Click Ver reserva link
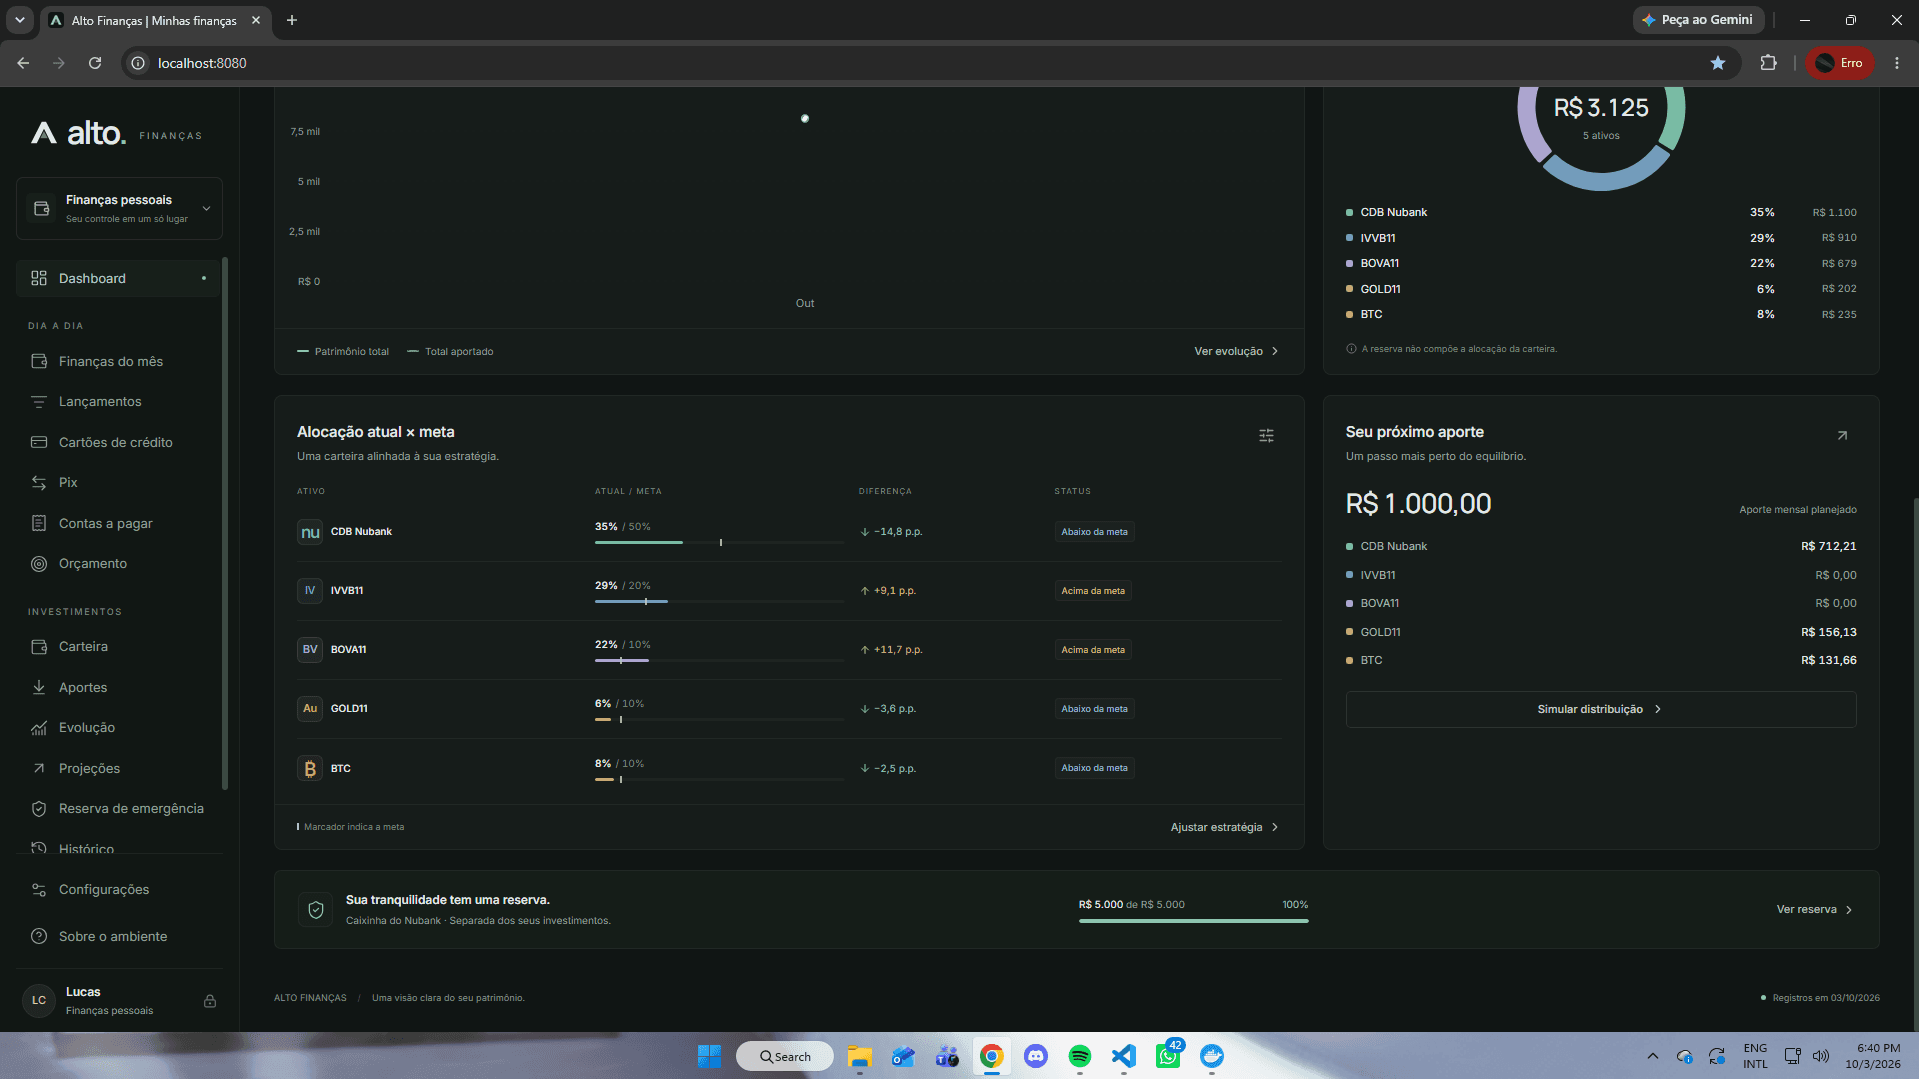This screenshot has width=1919, height=1079. (x=1814, y=909)
